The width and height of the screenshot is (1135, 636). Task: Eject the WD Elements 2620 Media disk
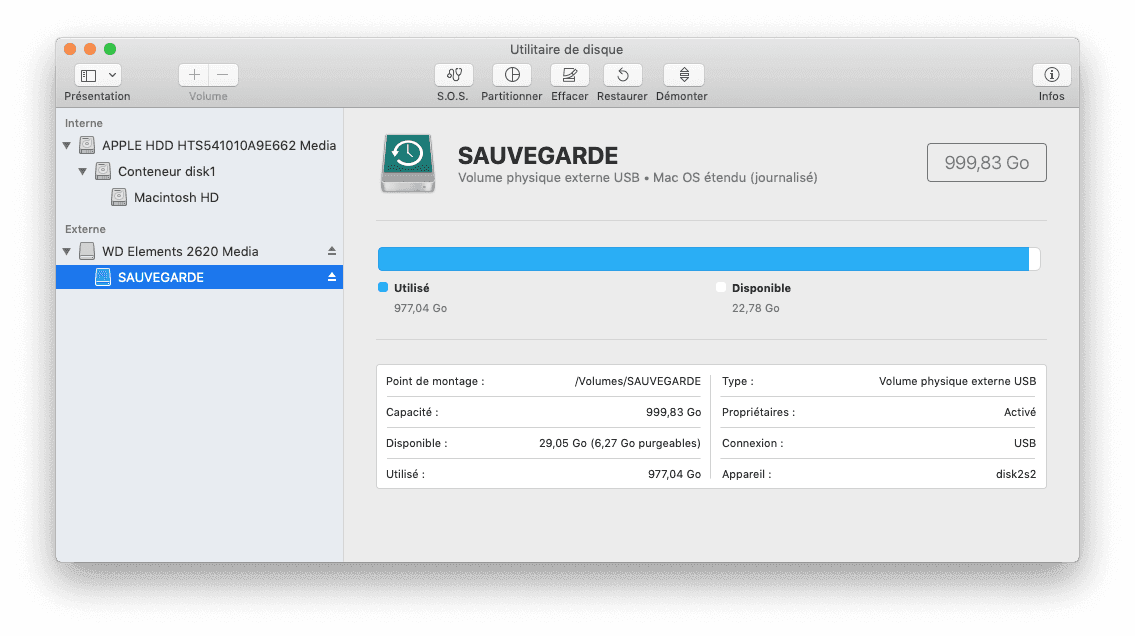click(x=332, y=251)
